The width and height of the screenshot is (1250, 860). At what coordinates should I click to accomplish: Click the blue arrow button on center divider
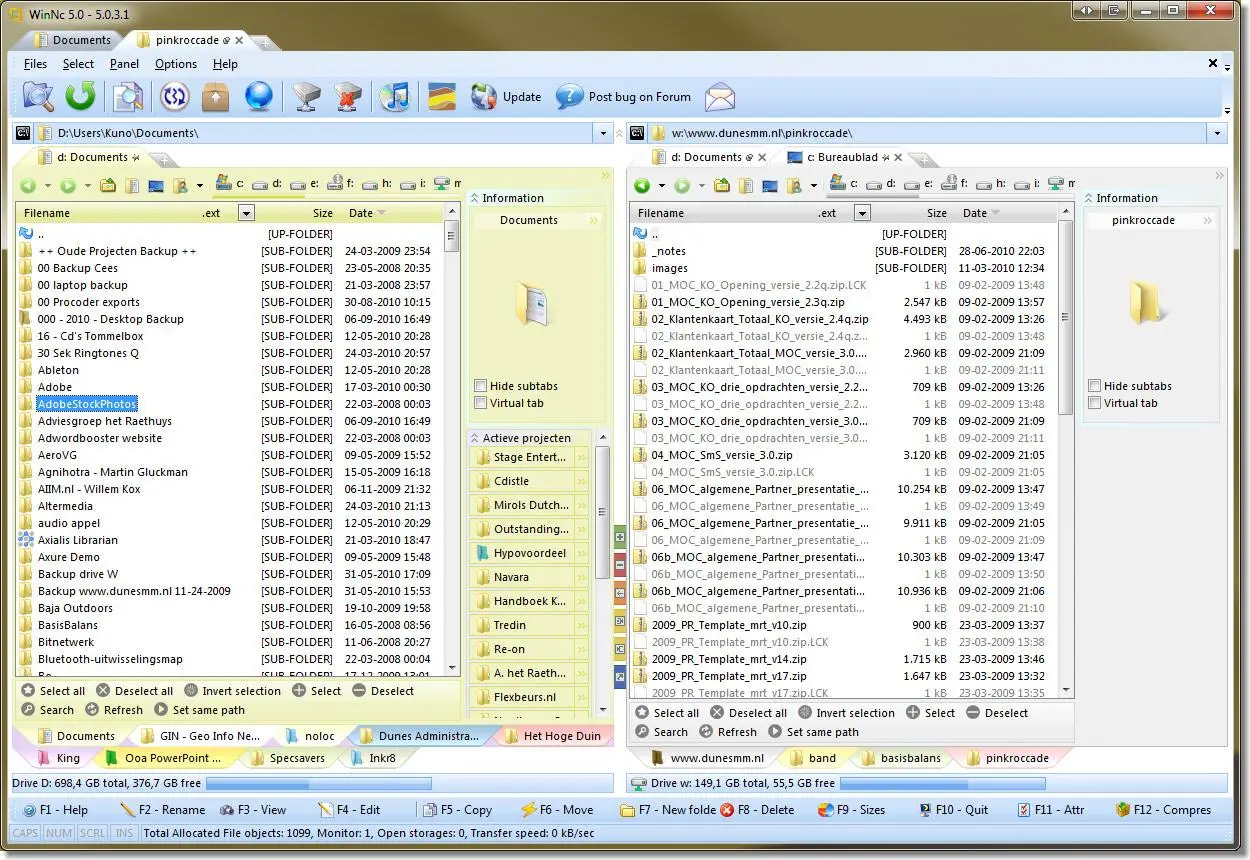[x=620, y=677]
